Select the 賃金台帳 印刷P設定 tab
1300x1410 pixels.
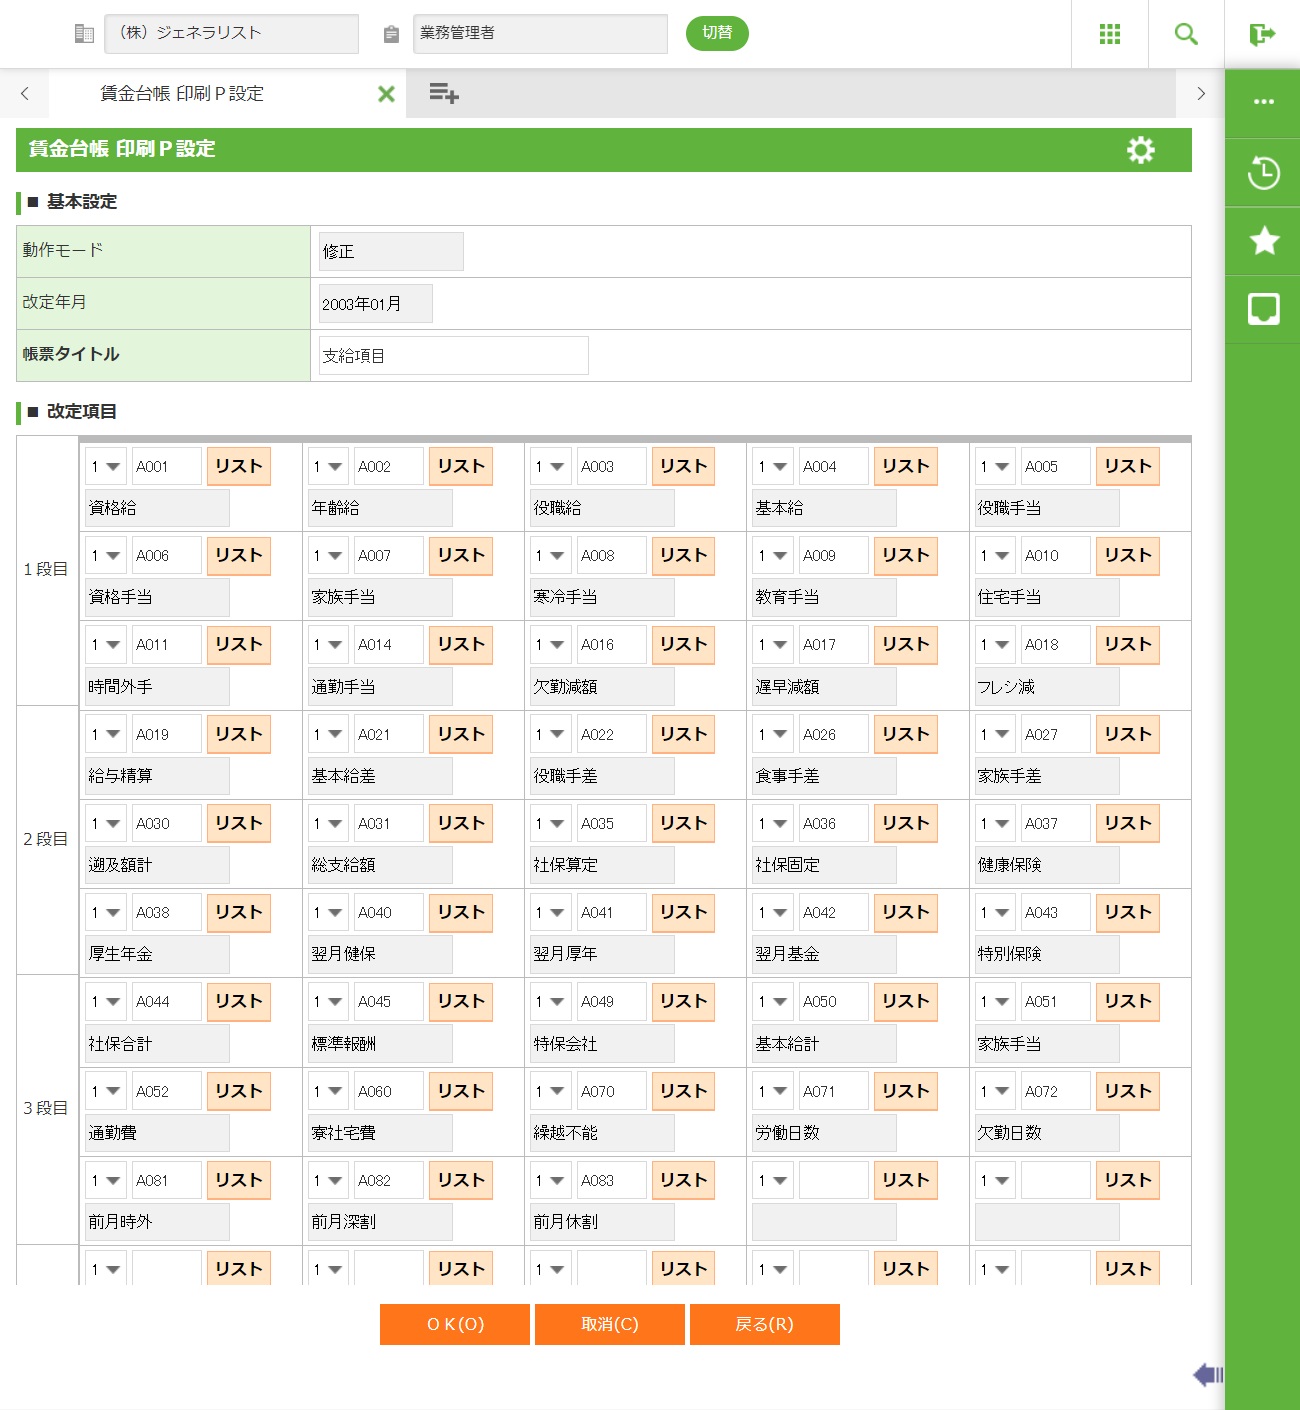(x=182, y=94)
